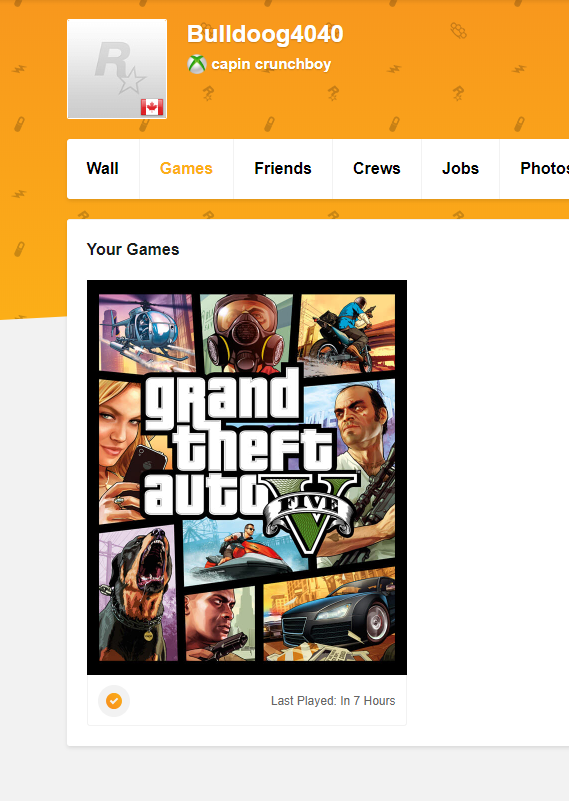
Task: Click the gas mask panel on the cover
Action: [247, 332]
